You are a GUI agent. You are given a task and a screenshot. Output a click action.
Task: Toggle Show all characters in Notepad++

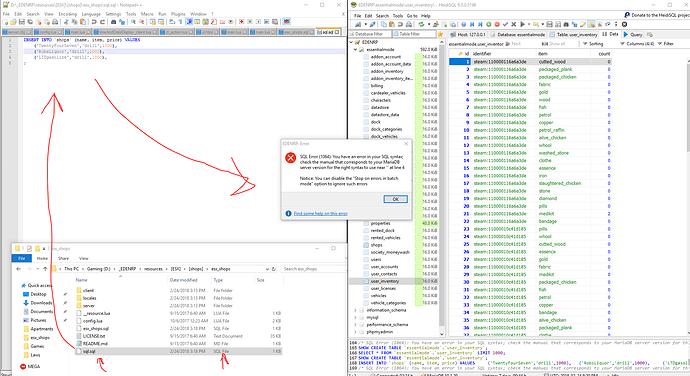pyautogui.click(x=180, y=22)
